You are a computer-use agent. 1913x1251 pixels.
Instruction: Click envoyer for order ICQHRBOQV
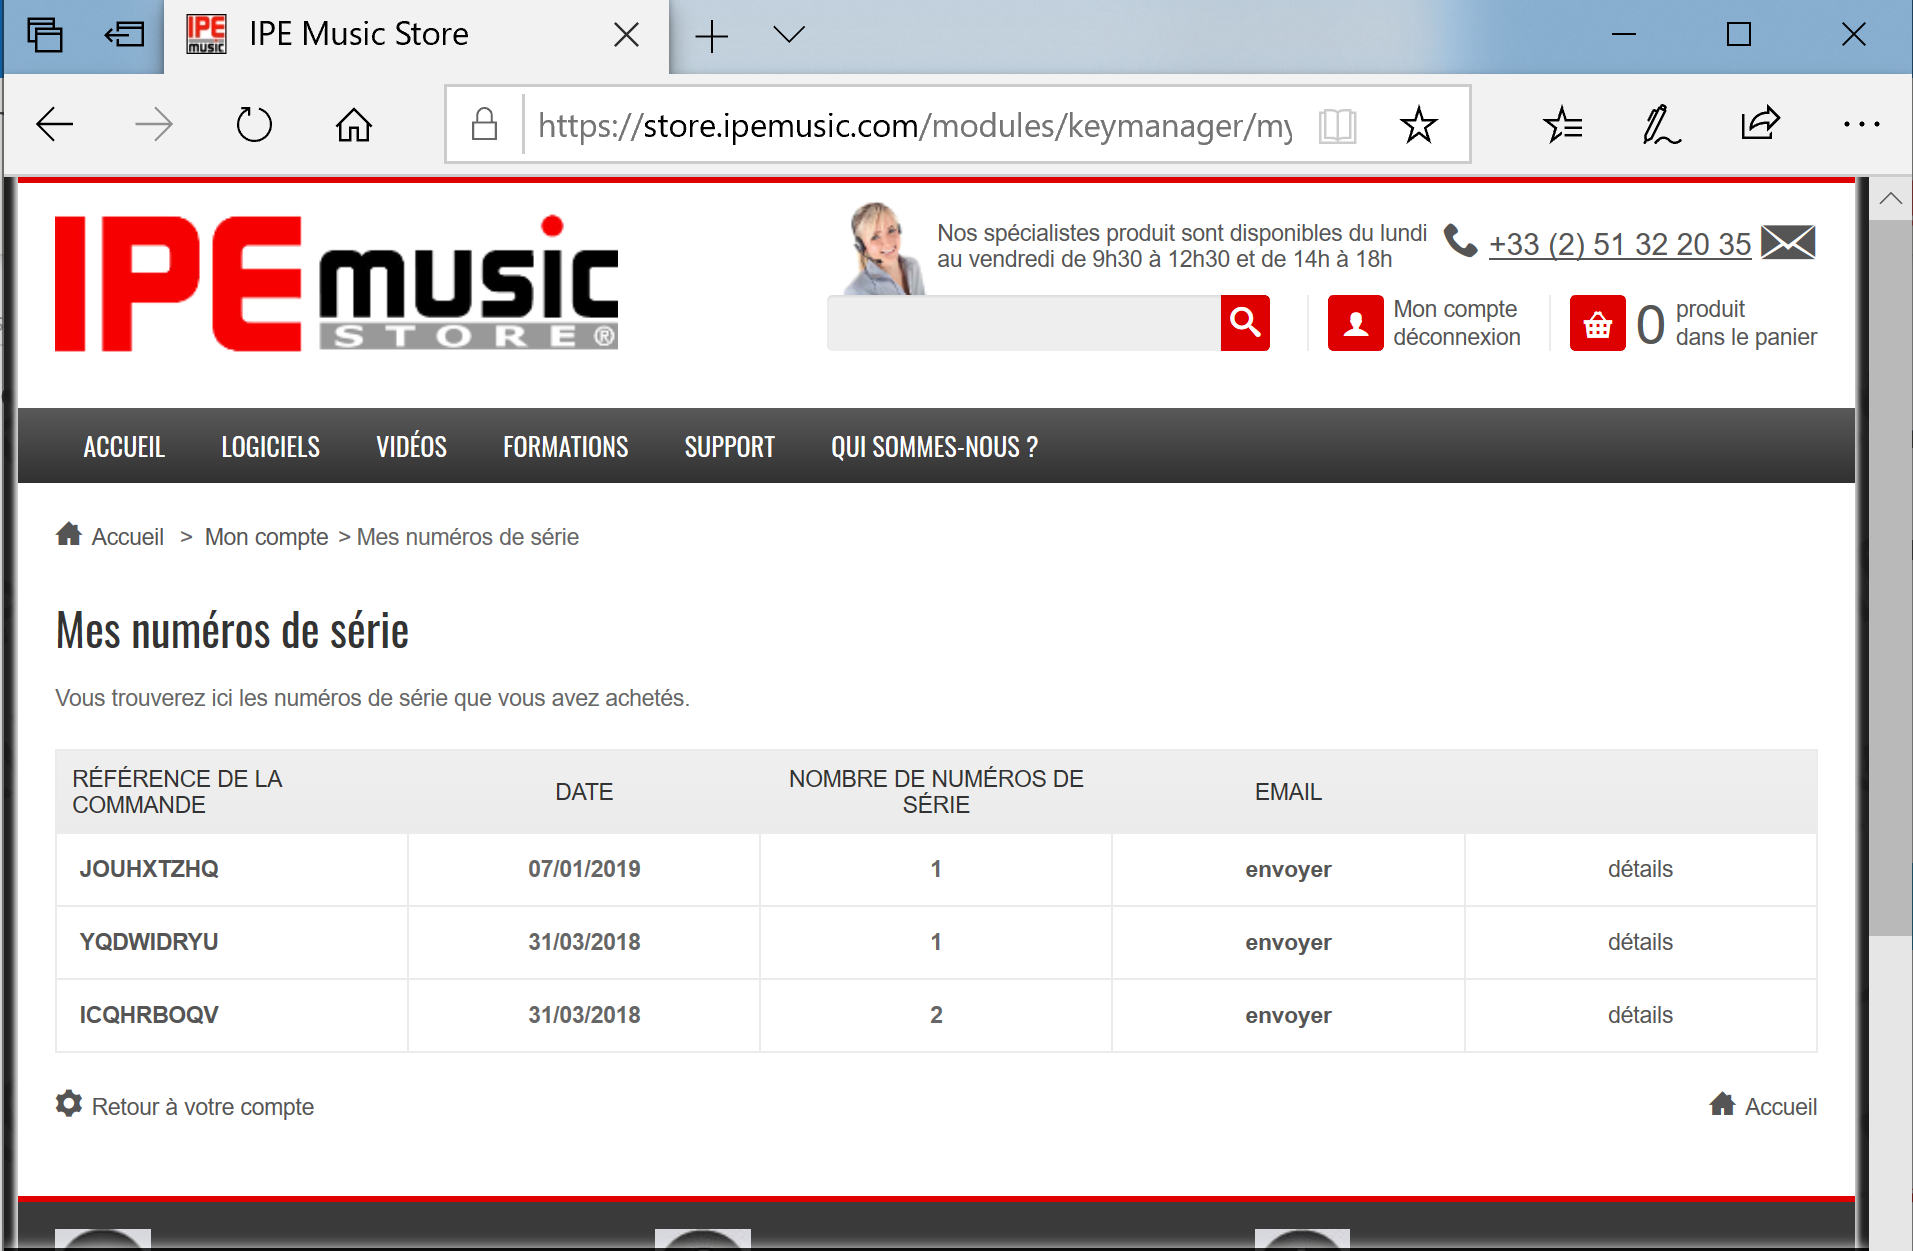click(x=1287, y=1015)
